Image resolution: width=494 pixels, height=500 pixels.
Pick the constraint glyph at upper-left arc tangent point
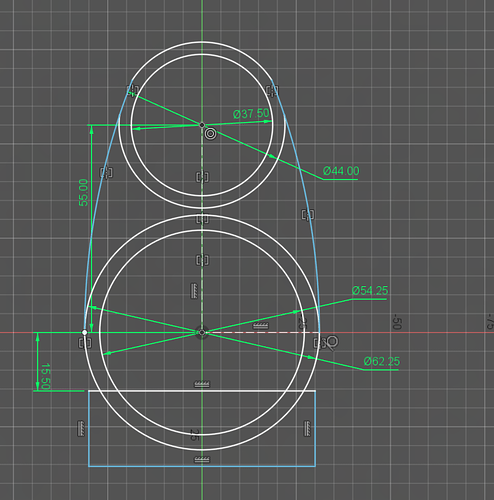[x=133, y=90]
